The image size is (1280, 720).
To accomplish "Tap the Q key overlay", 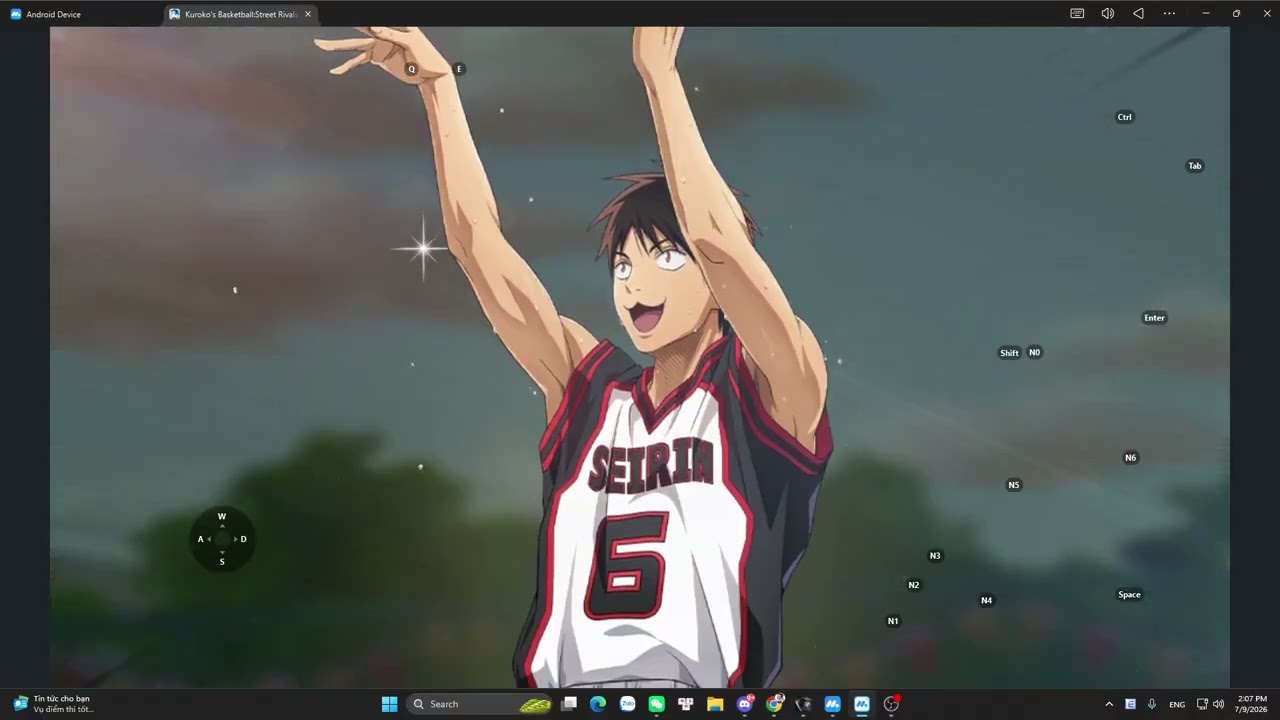I will 411,69.
